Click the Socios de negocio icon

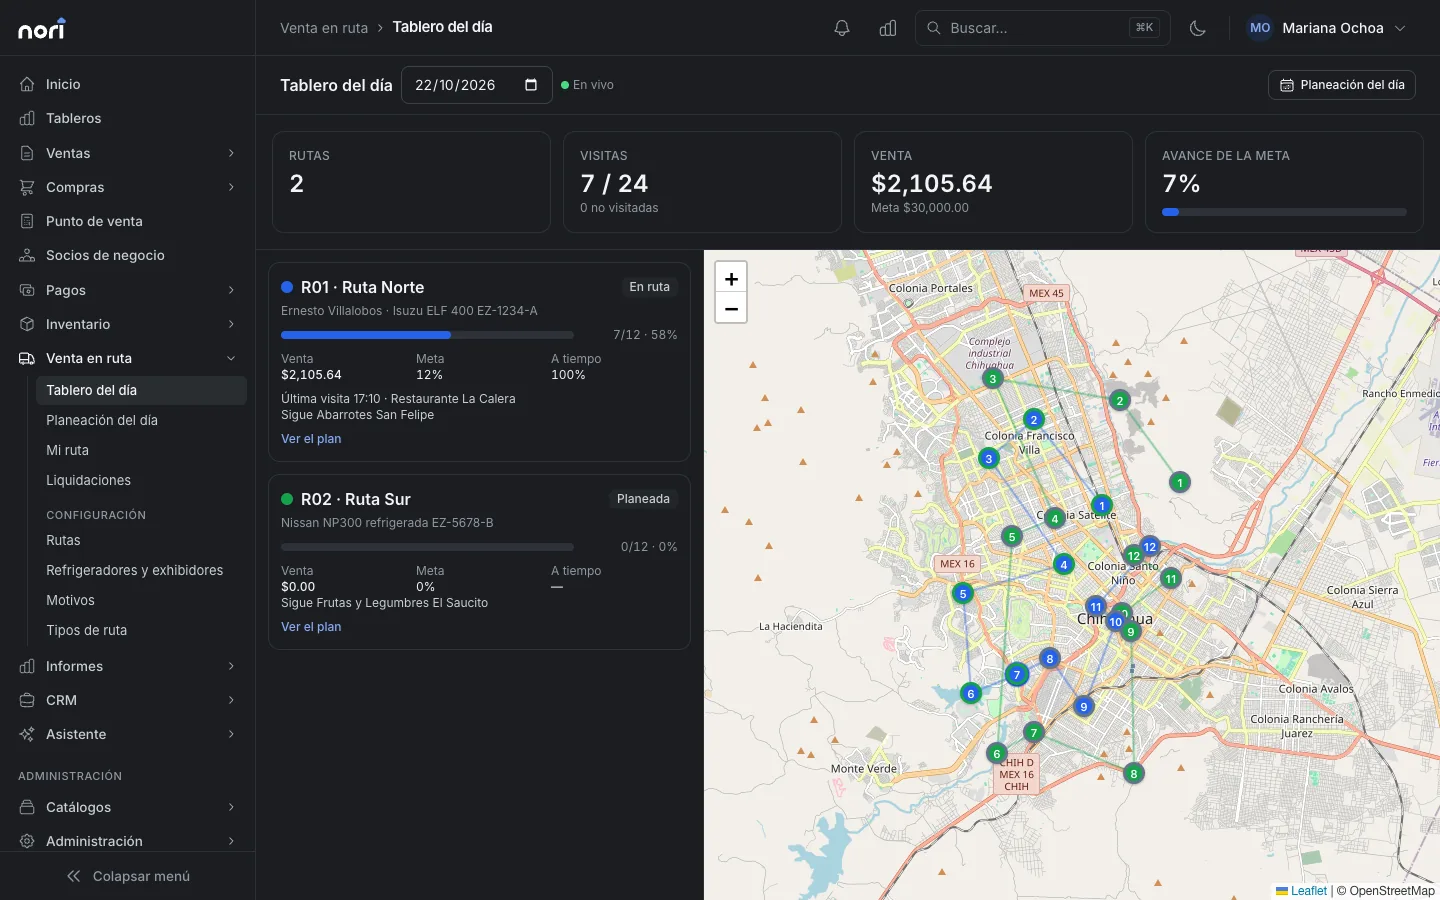click(27, 255)
